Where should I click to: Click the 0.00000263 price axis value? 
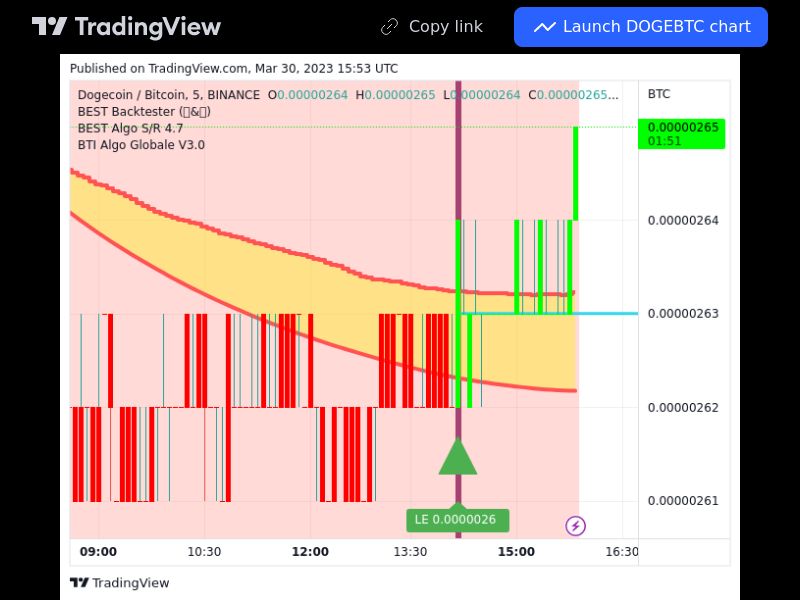click(x=683, y=313)
